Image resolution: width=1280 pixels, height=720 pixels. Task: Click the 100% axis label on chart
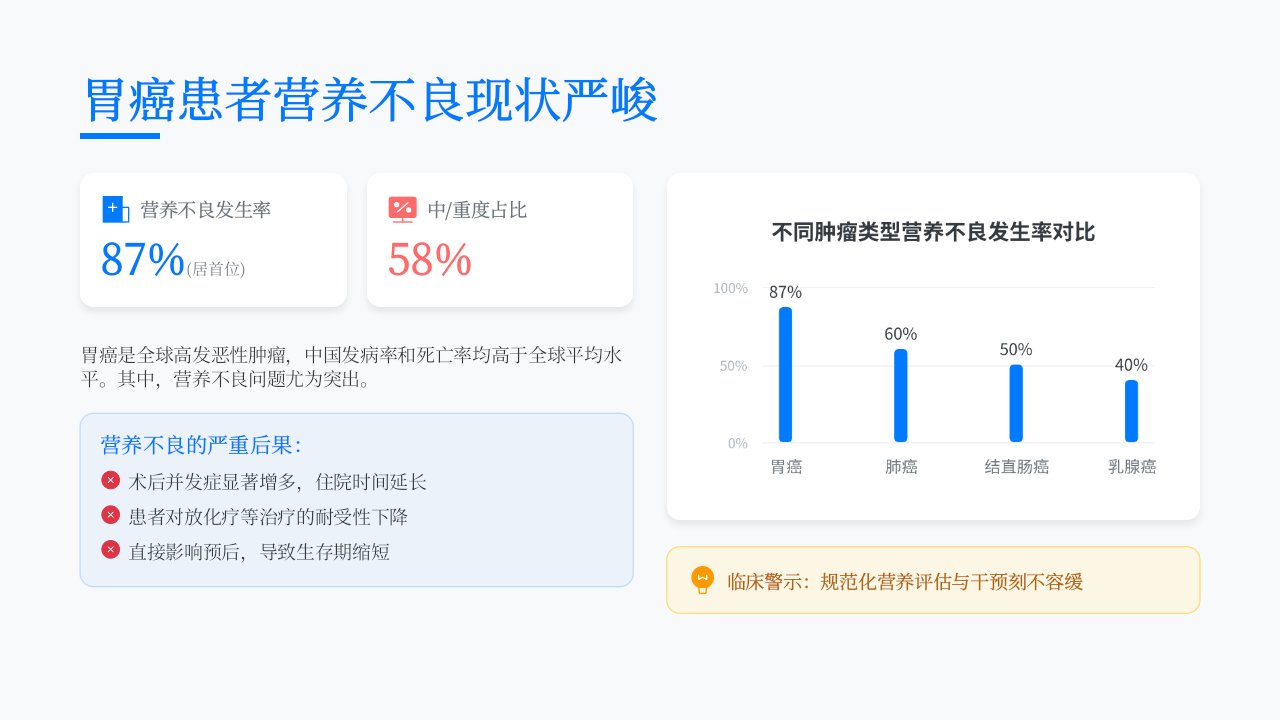tap(730, 288)
